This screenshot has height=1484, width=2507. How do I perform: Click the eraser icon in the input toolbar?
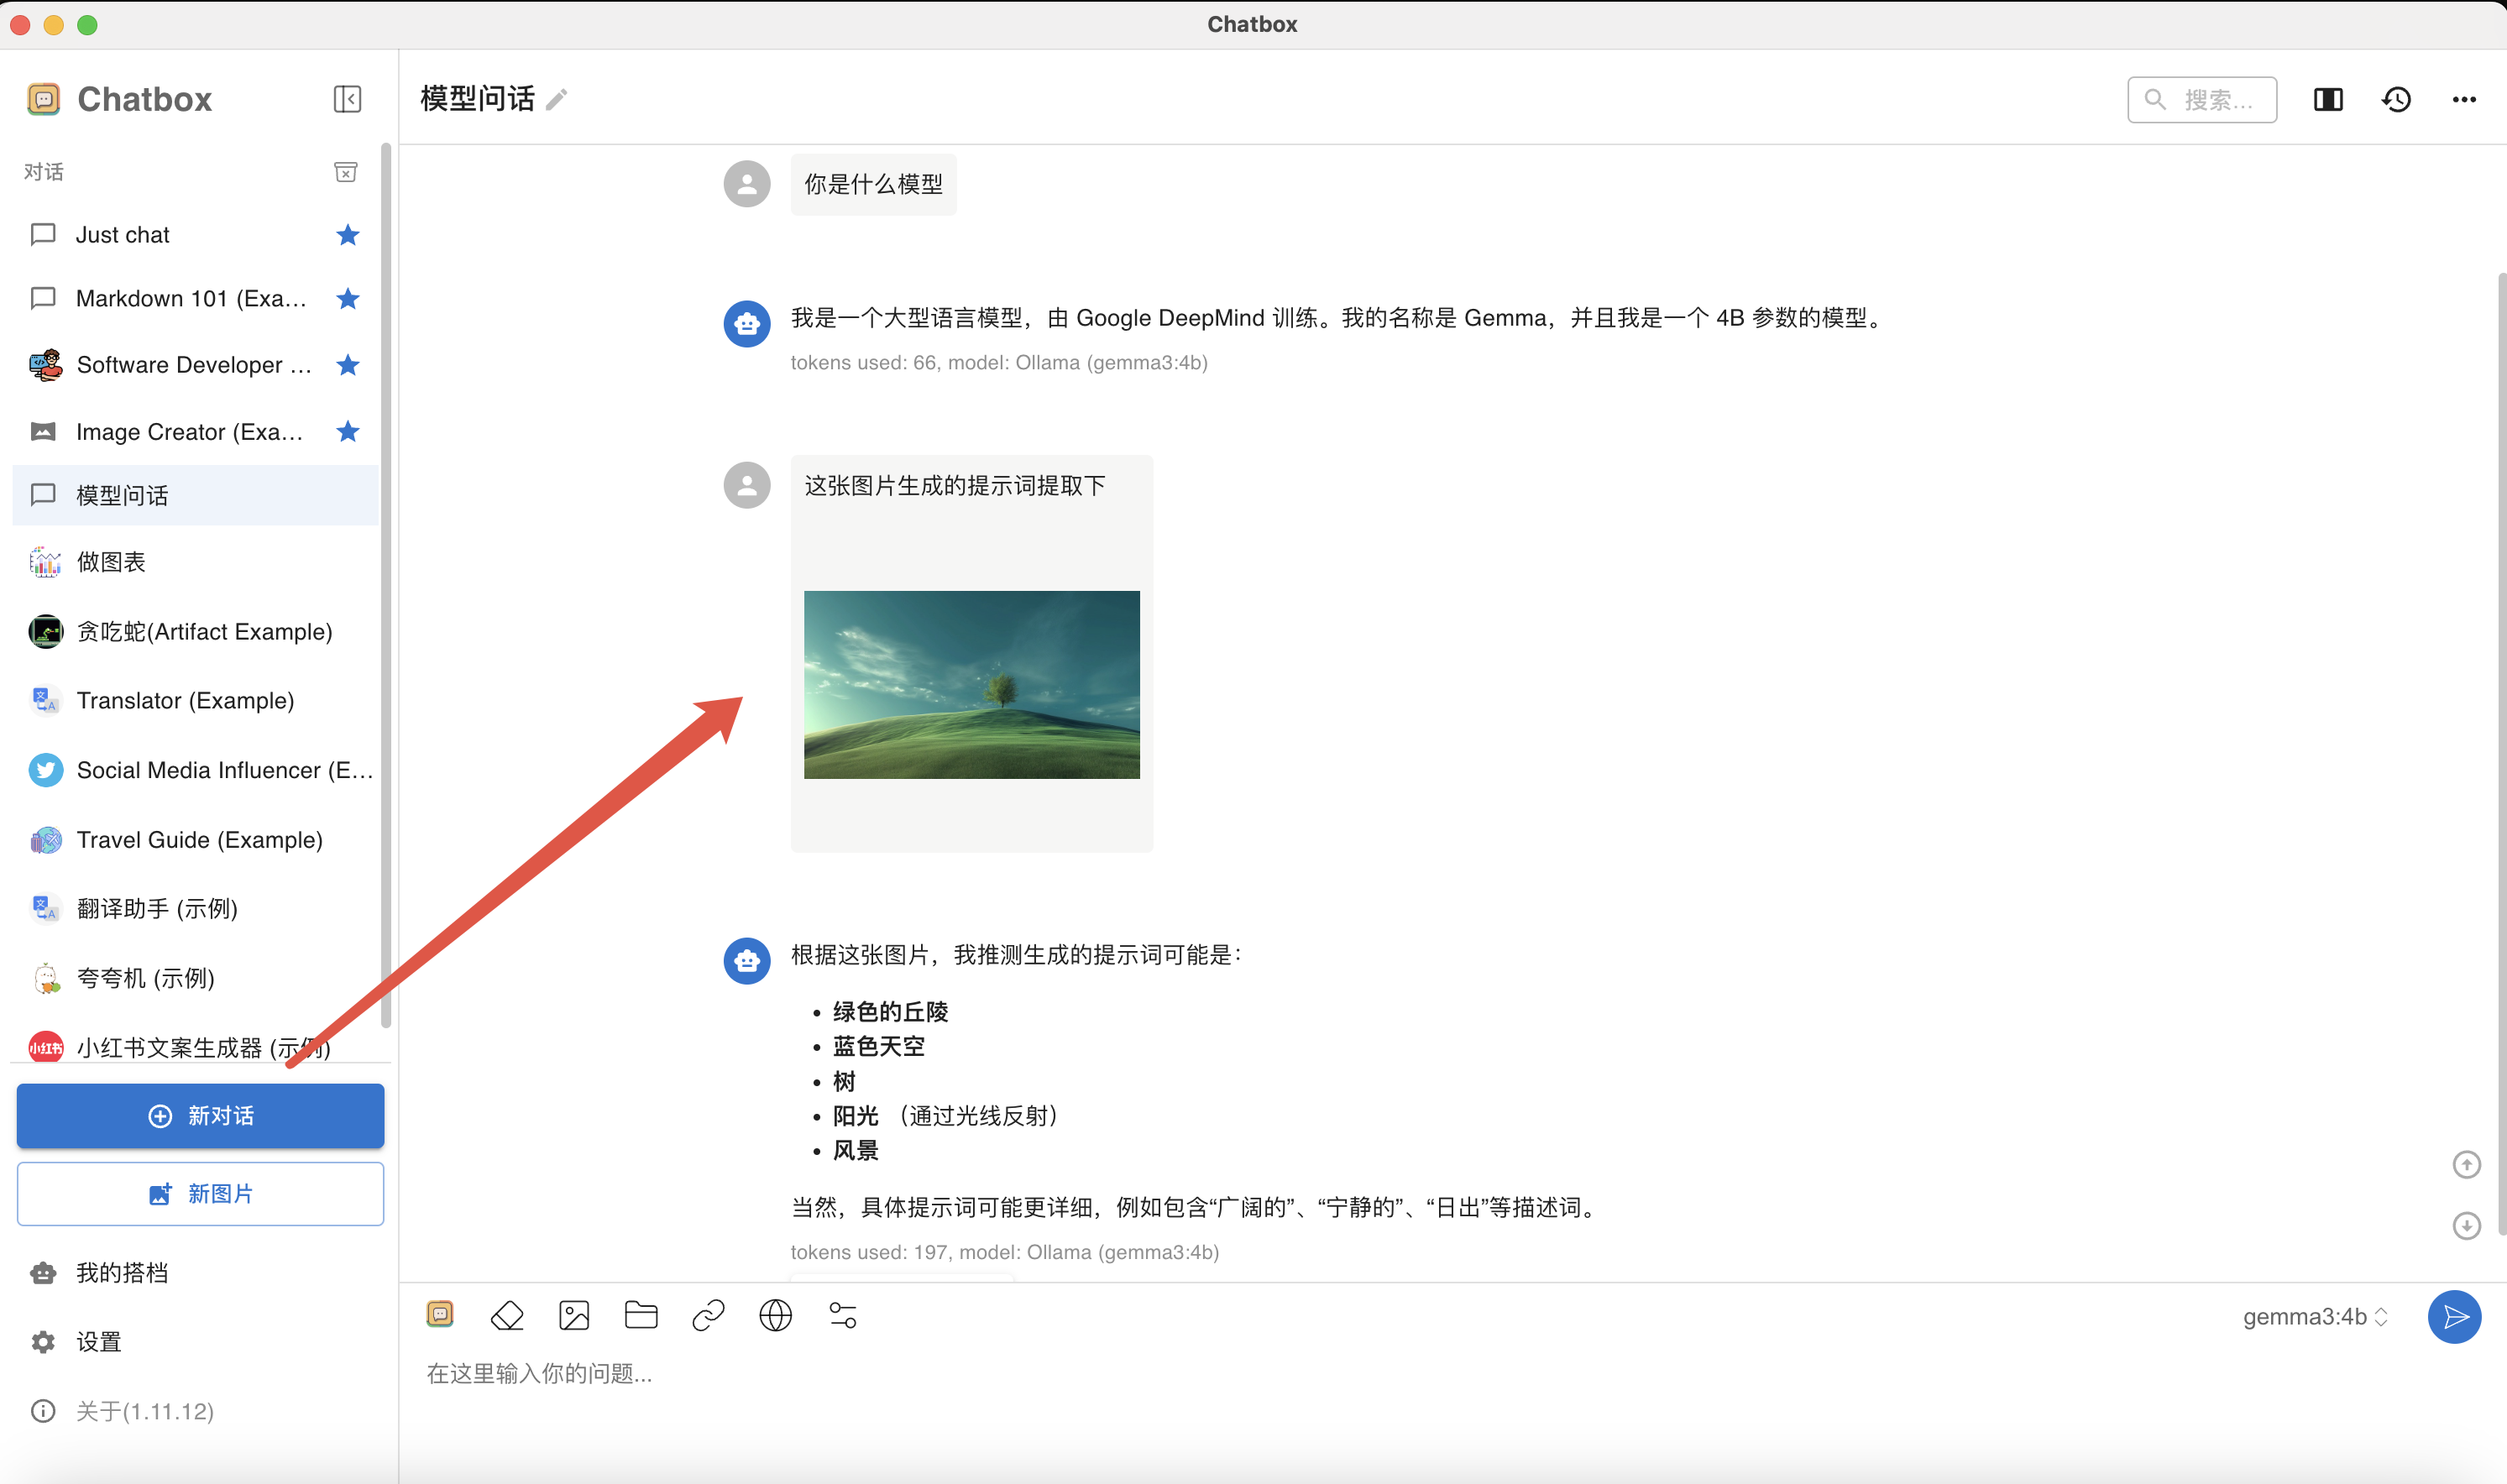(x=507, y=1316)
